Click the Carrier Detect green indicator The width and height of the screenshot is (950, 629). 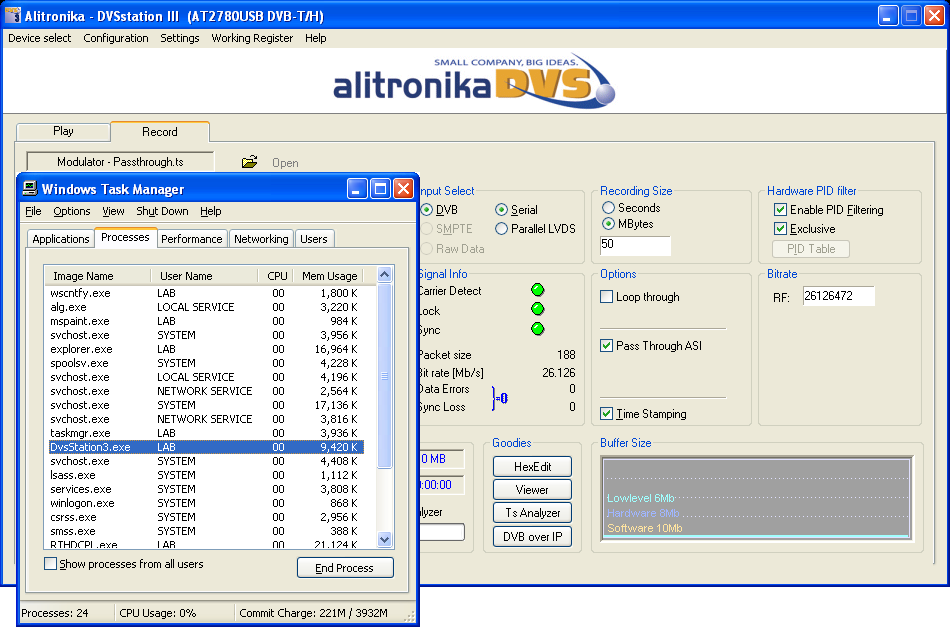pyautogui.click(x=537, y=290)
